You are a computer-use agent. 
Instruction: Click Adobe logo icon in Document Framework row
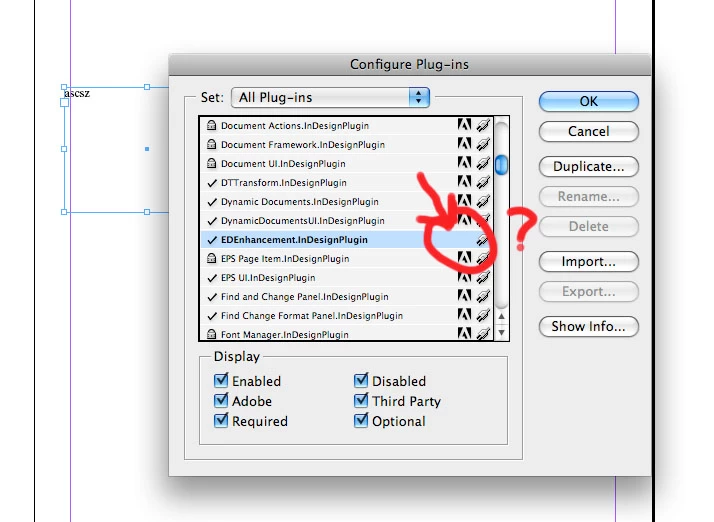coord(464,143)
